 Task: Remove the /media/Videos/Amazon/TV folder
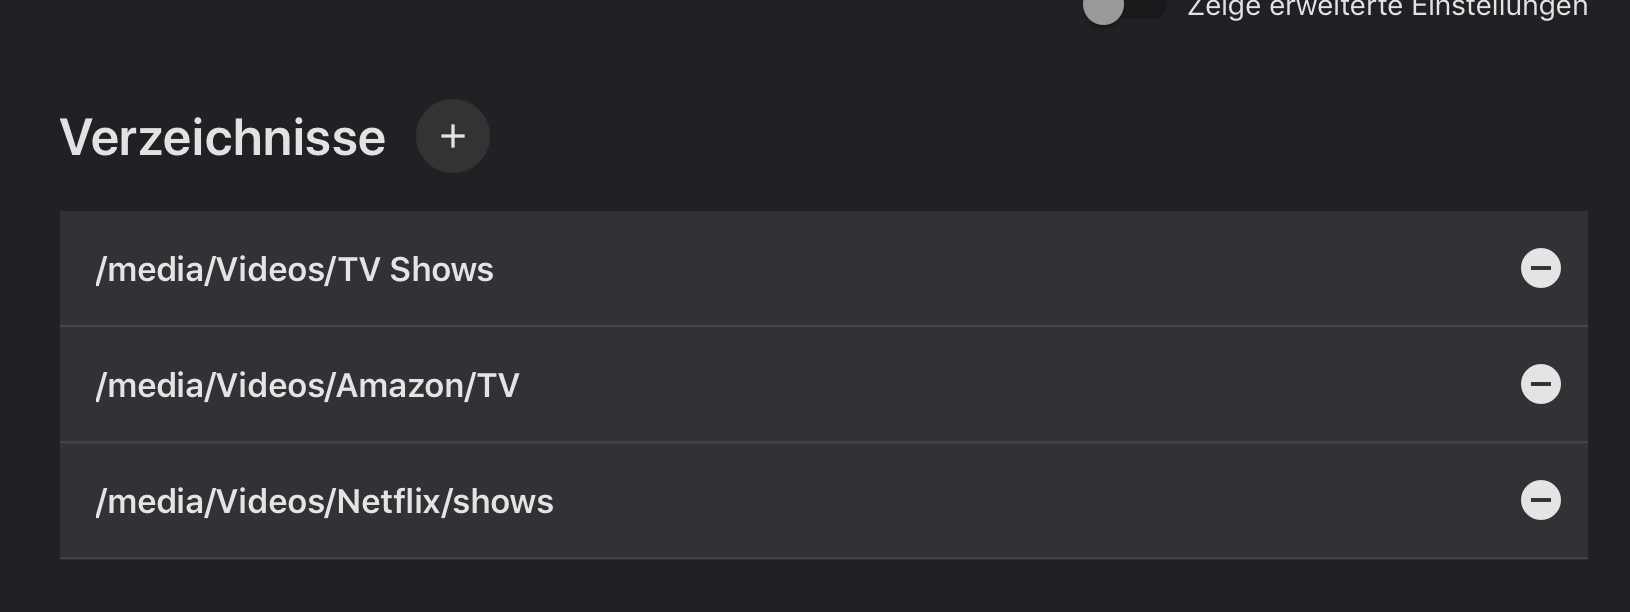coord(1541,384)
